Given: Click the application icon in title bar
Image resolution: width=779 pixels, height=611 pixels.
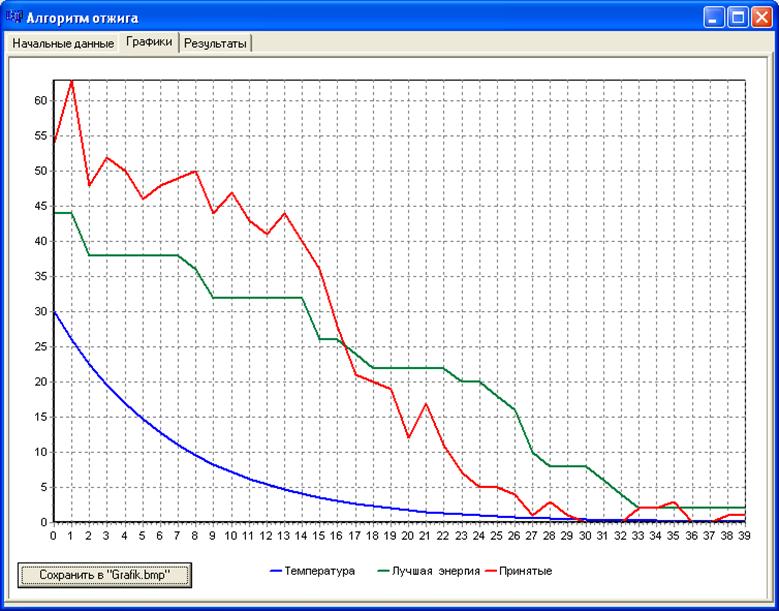Looking at the screenshot, I should click(x=14, y=17).
